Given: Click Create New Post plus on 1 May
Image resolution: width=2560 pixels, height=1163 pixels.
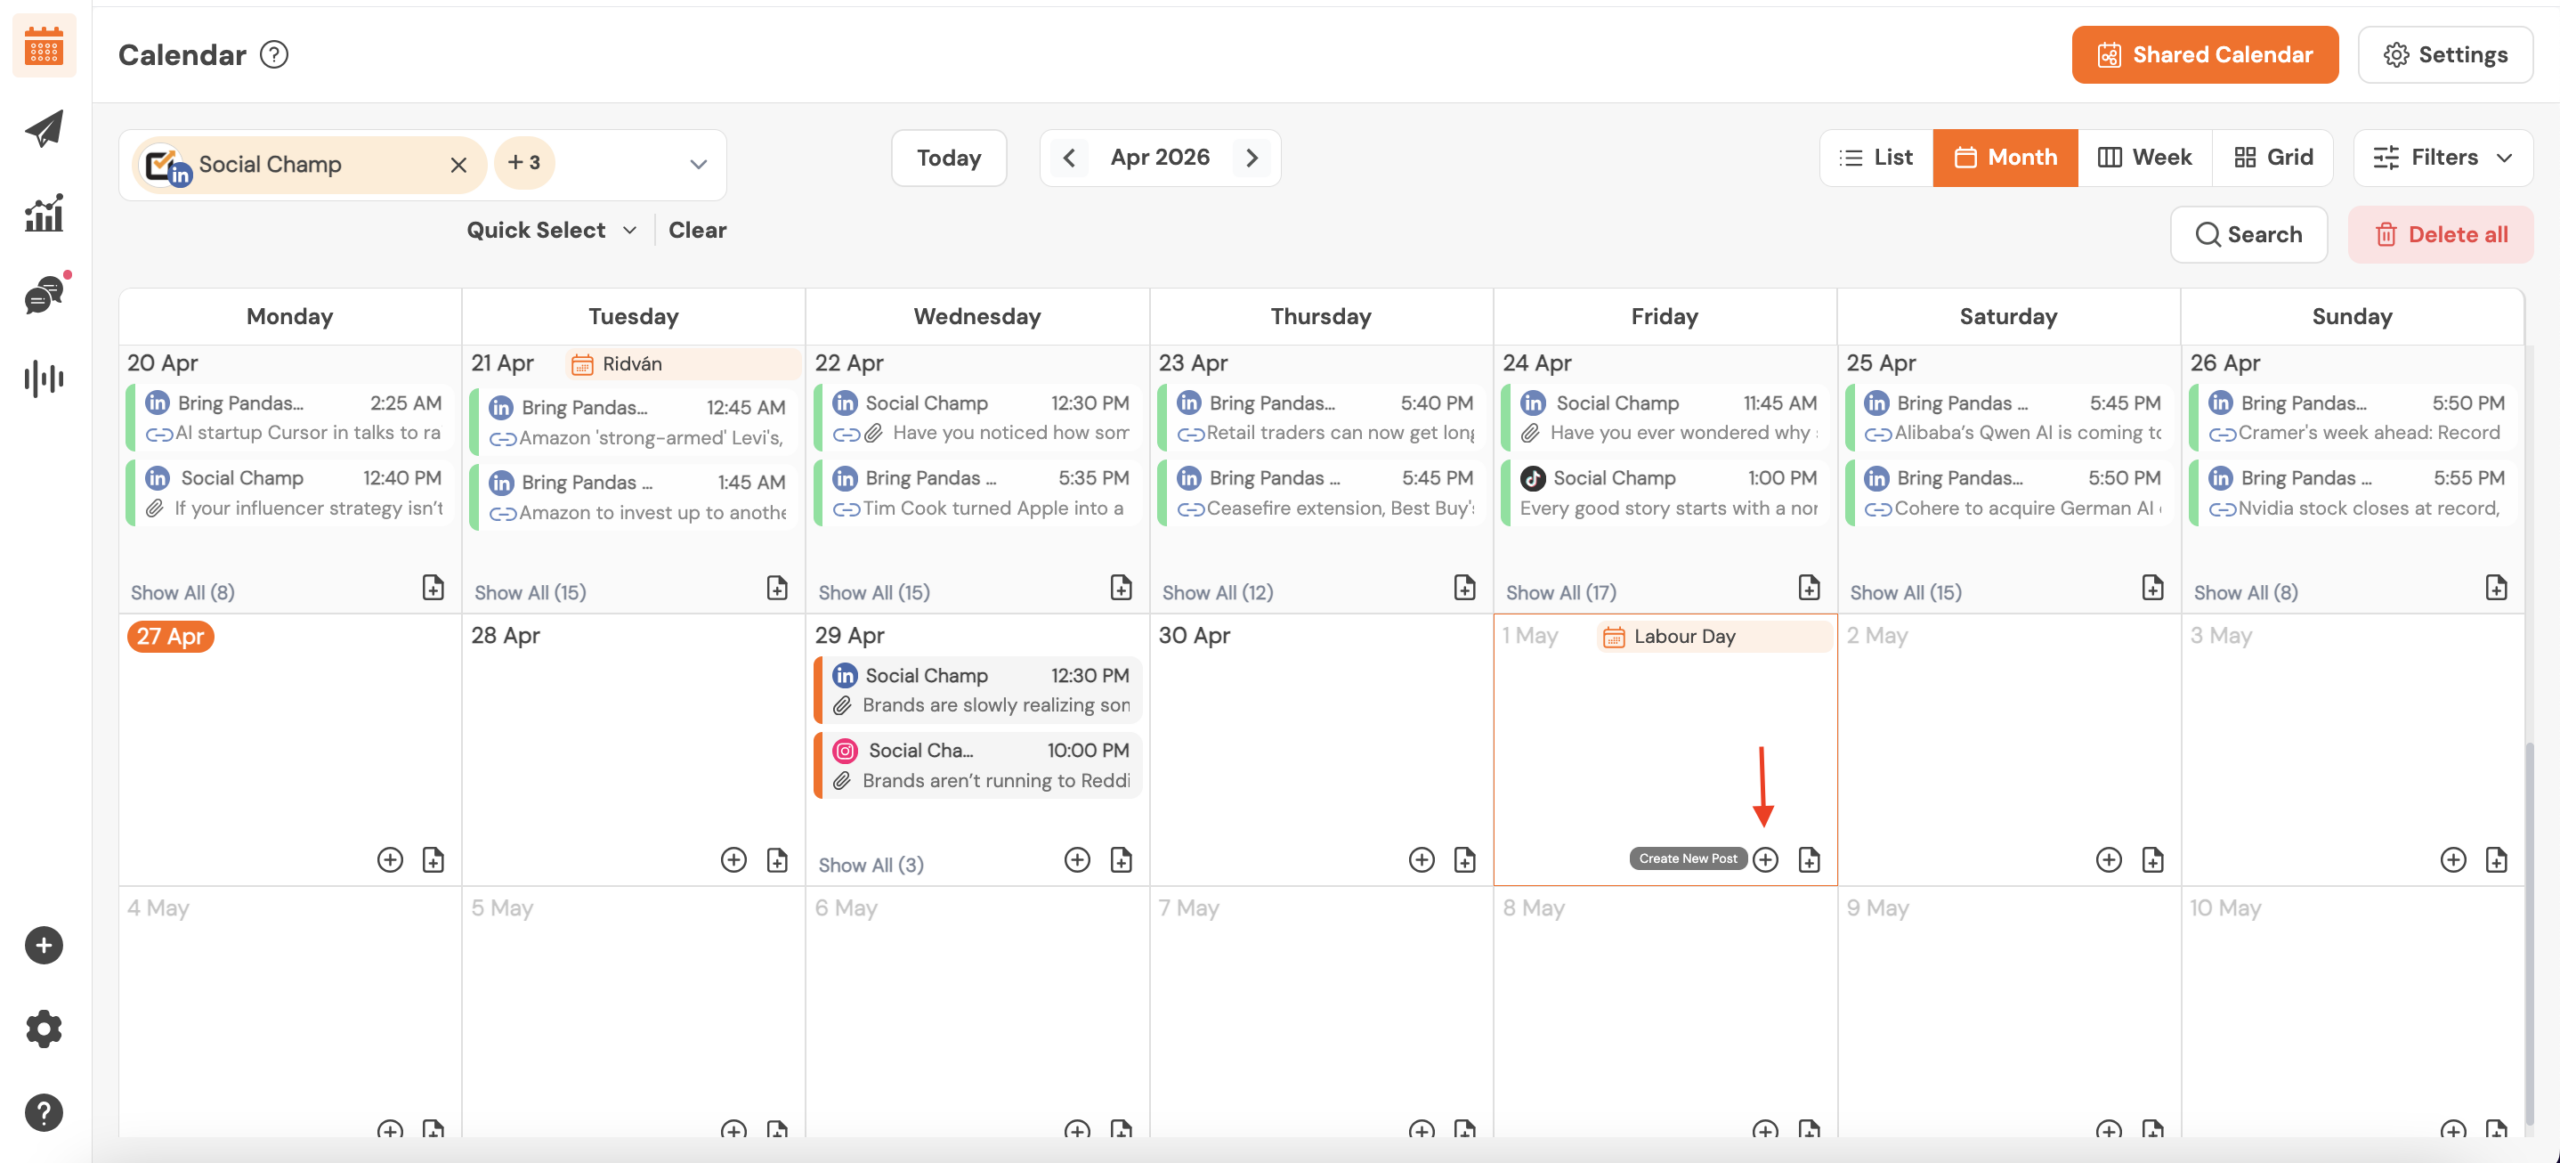Looking at the screenshot, I should pyautogui.click(x=1766, y=859).
